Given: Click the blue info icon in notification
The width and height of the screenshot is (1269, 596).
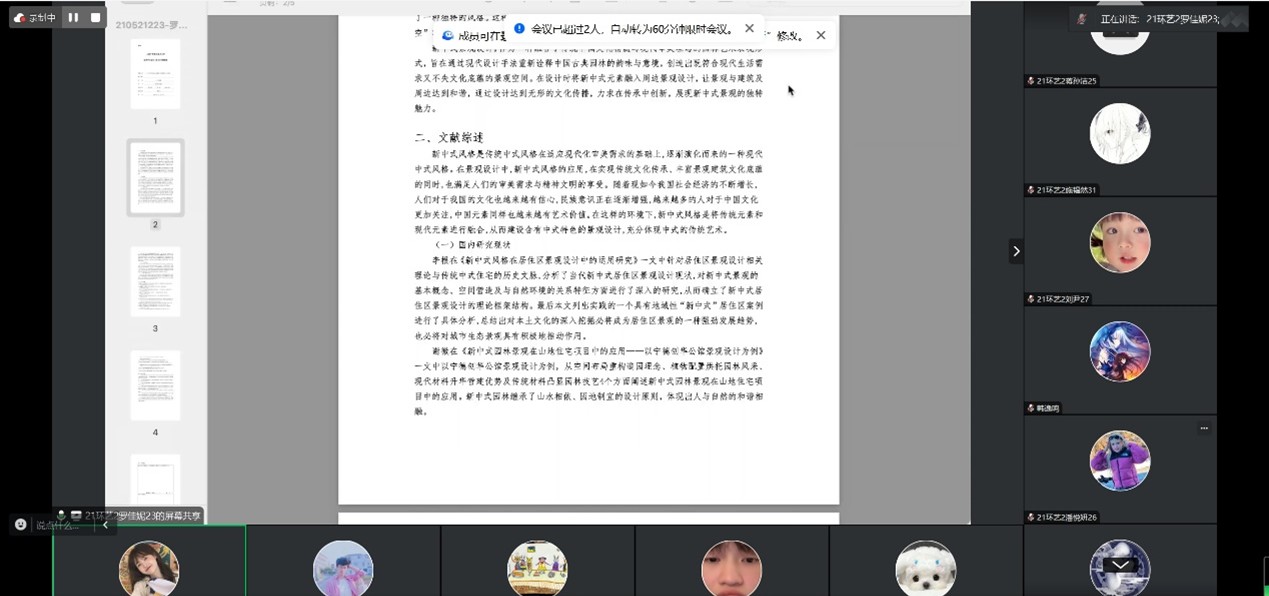Looking at the screenshot, I should (x=519, y=29).
